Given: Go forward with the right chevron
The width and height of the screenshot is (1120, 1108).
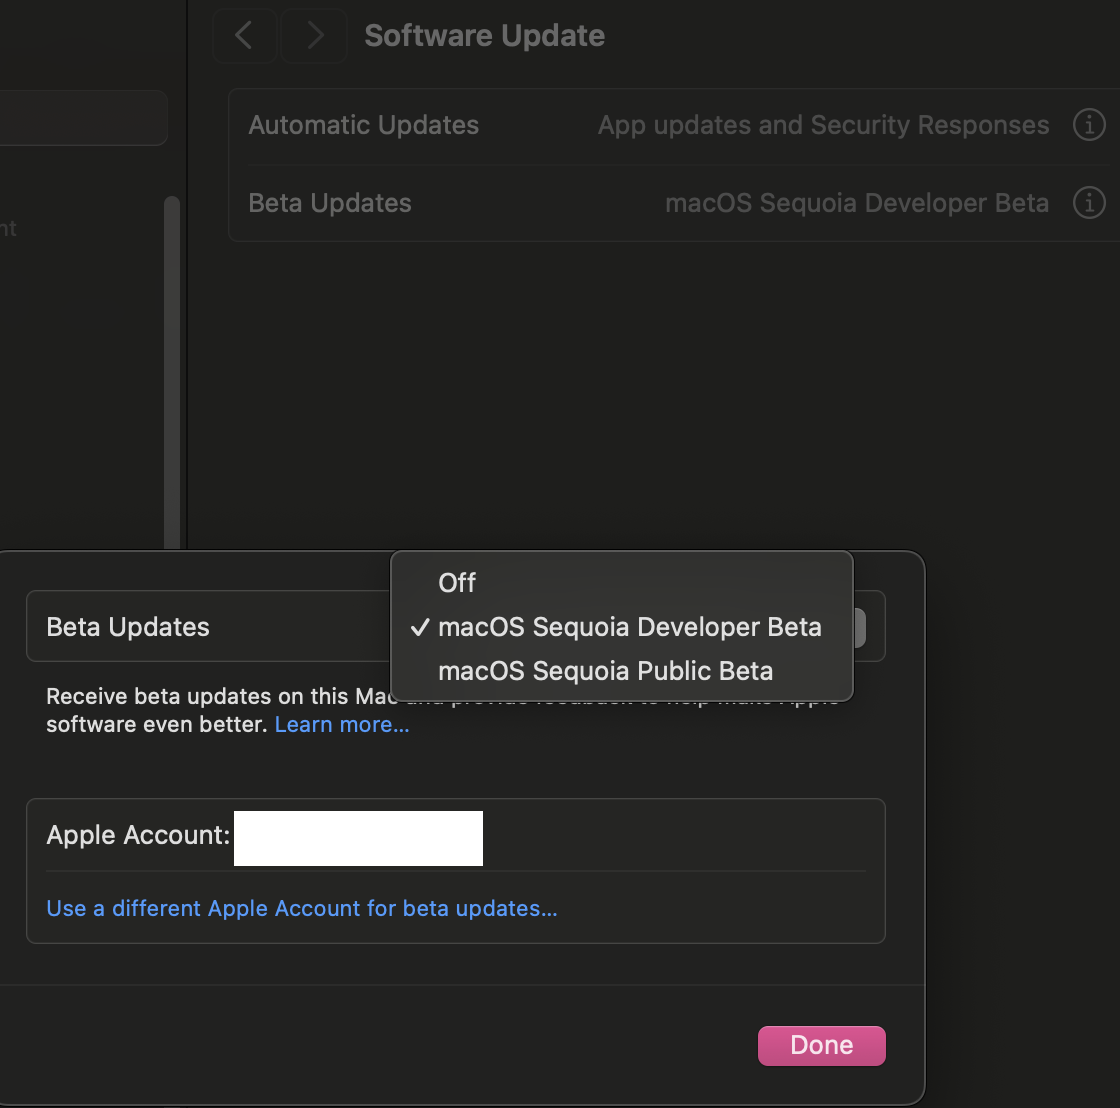Looking at the screenshot, I should [x=314, y=36].
